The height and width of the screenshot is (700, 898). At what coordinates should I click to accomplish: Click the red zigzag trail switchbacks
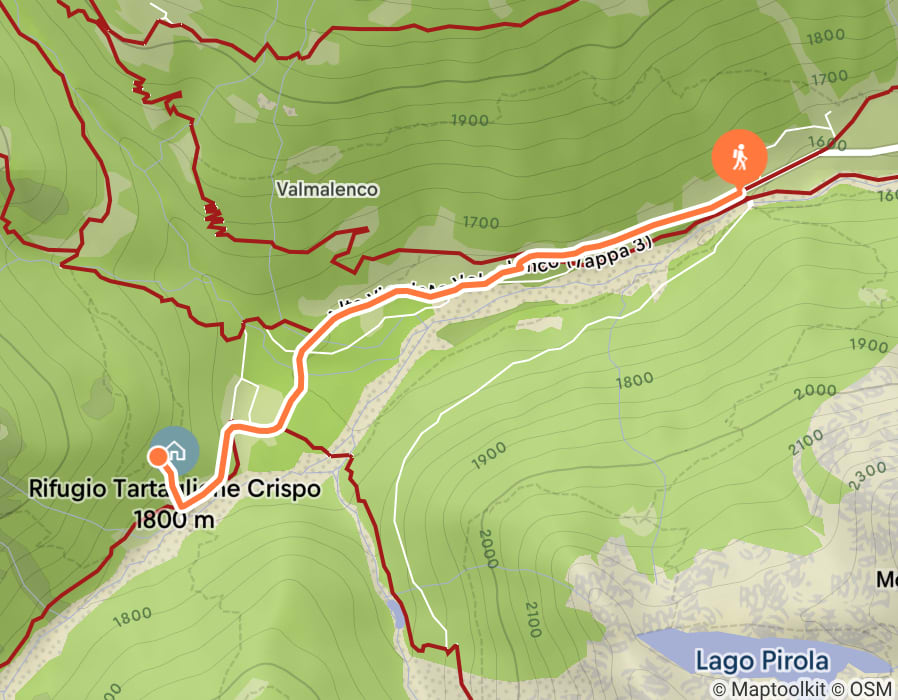[x=215, y=217]
